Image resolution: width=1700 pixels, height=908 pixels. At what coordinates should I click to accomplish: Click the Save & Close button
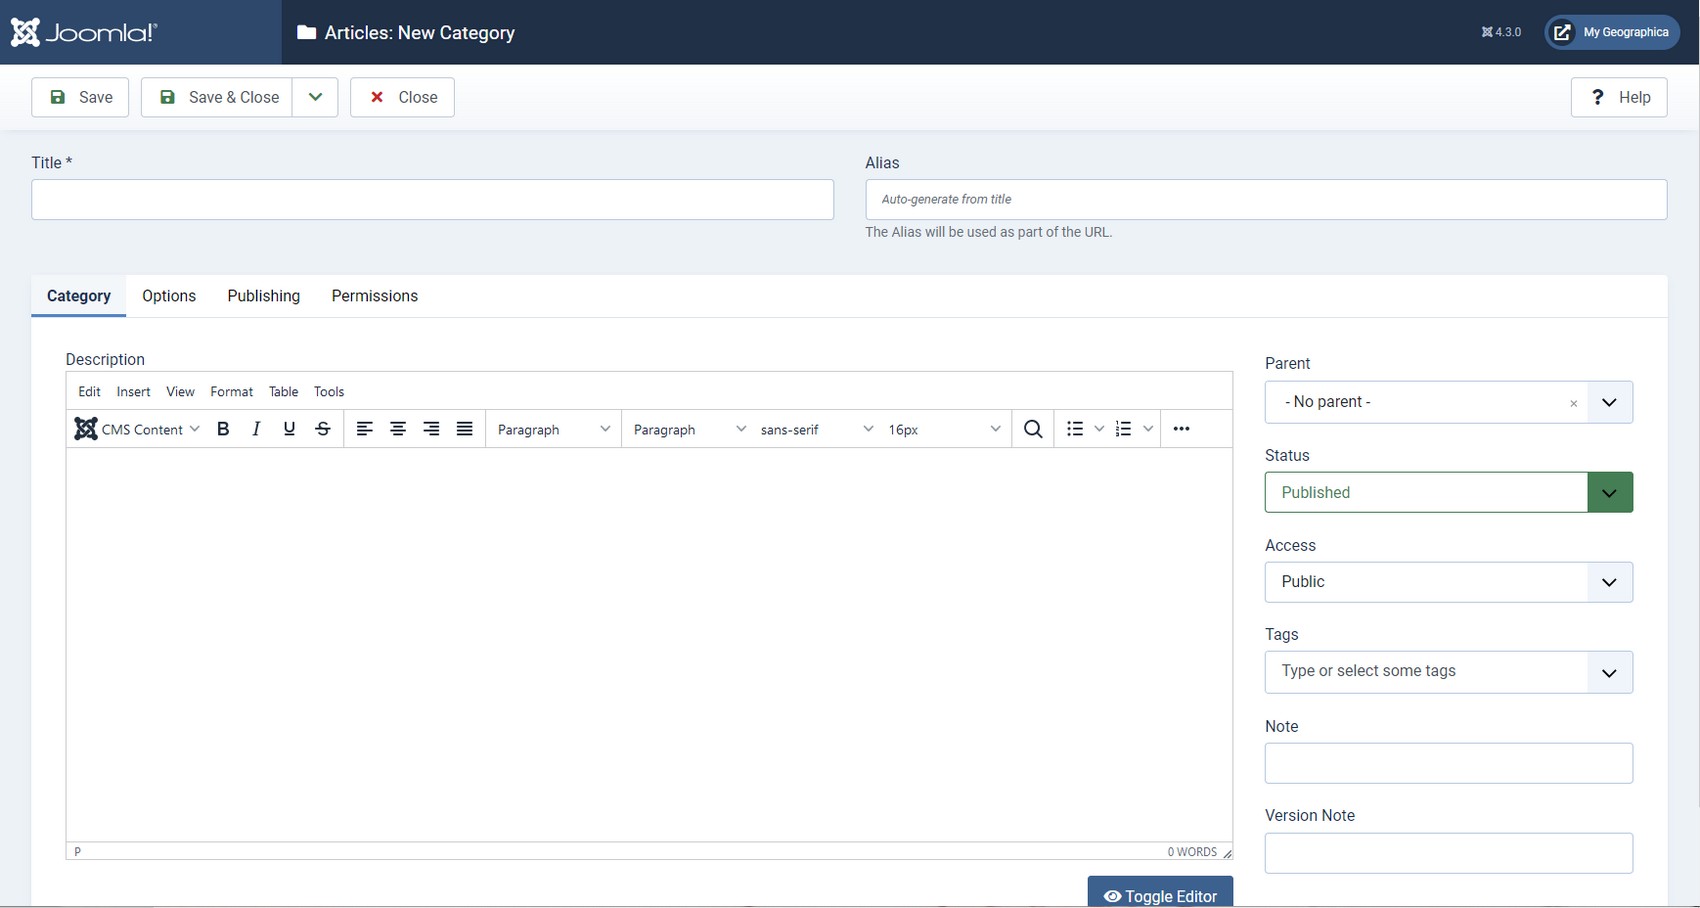tap(217, 97)
